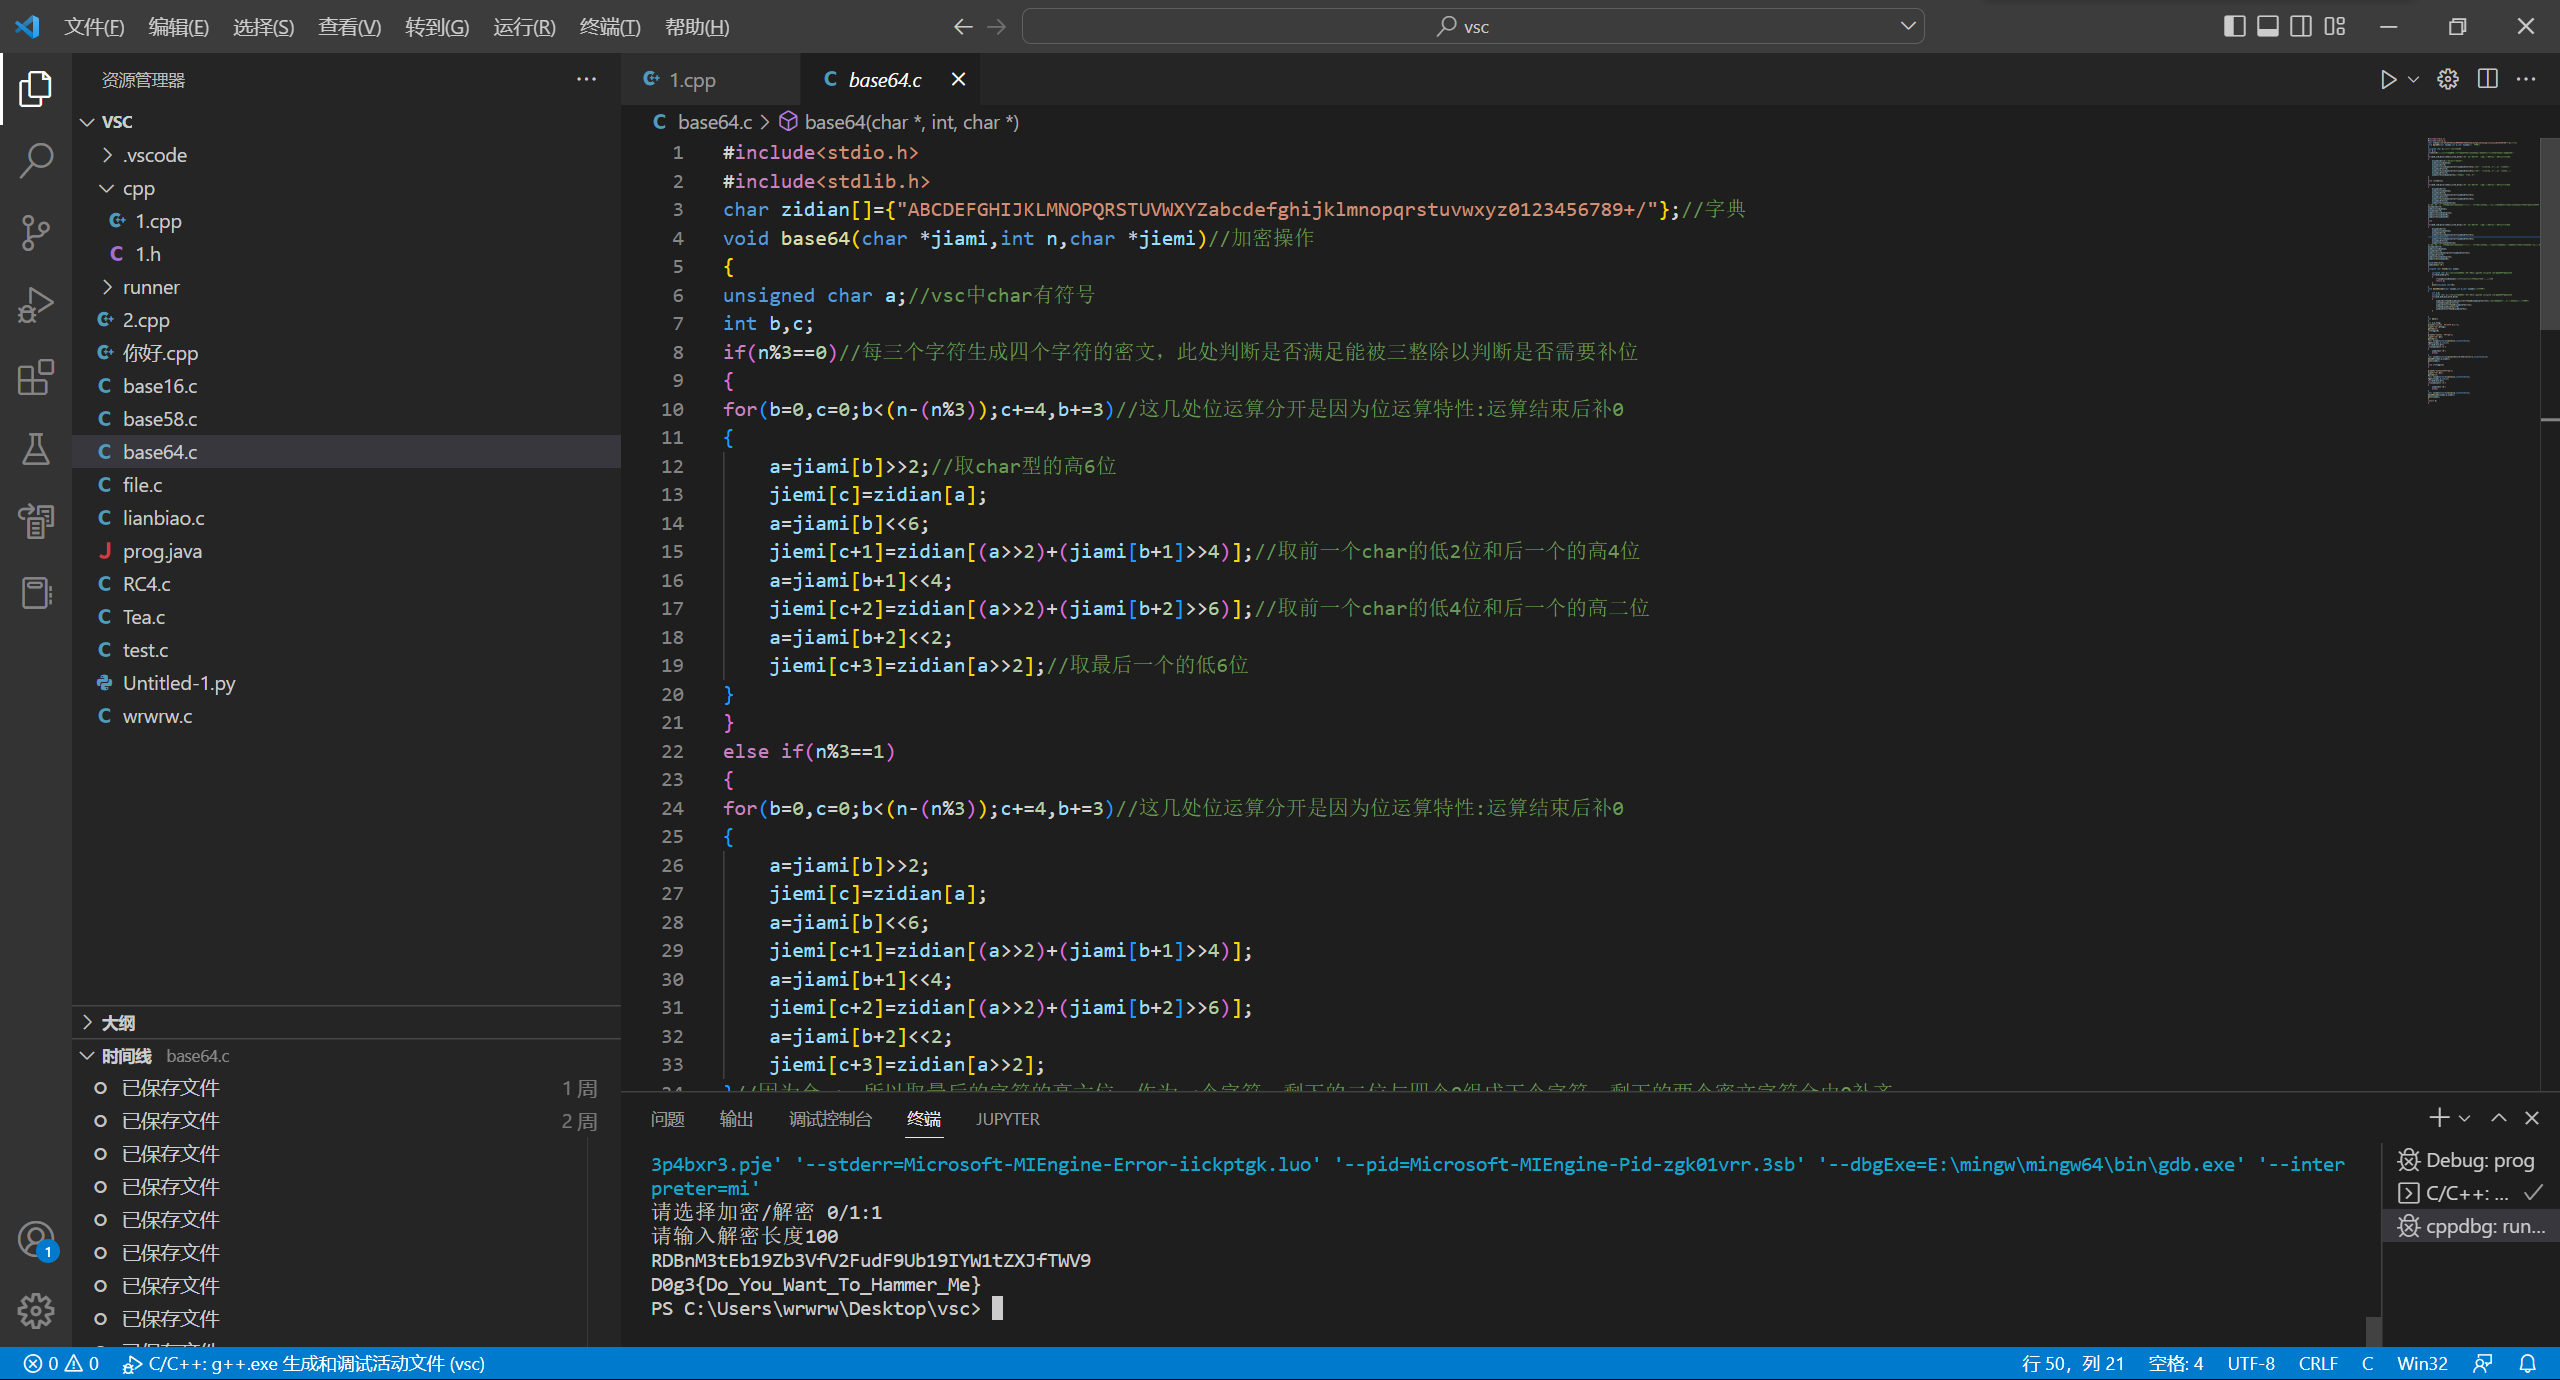Click the CRLF line ending status item
The image size is (2560, 1380).
pos(2317,1363)
